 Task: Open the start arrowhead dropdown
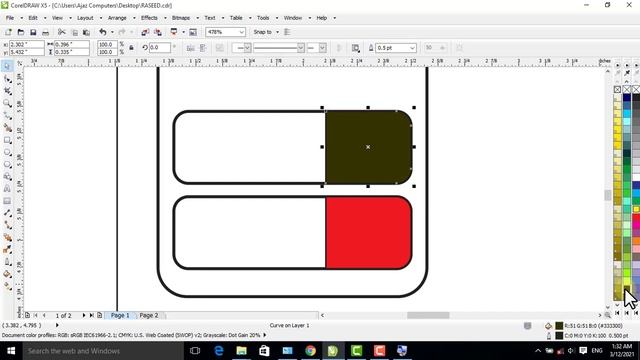pos(247,48)
